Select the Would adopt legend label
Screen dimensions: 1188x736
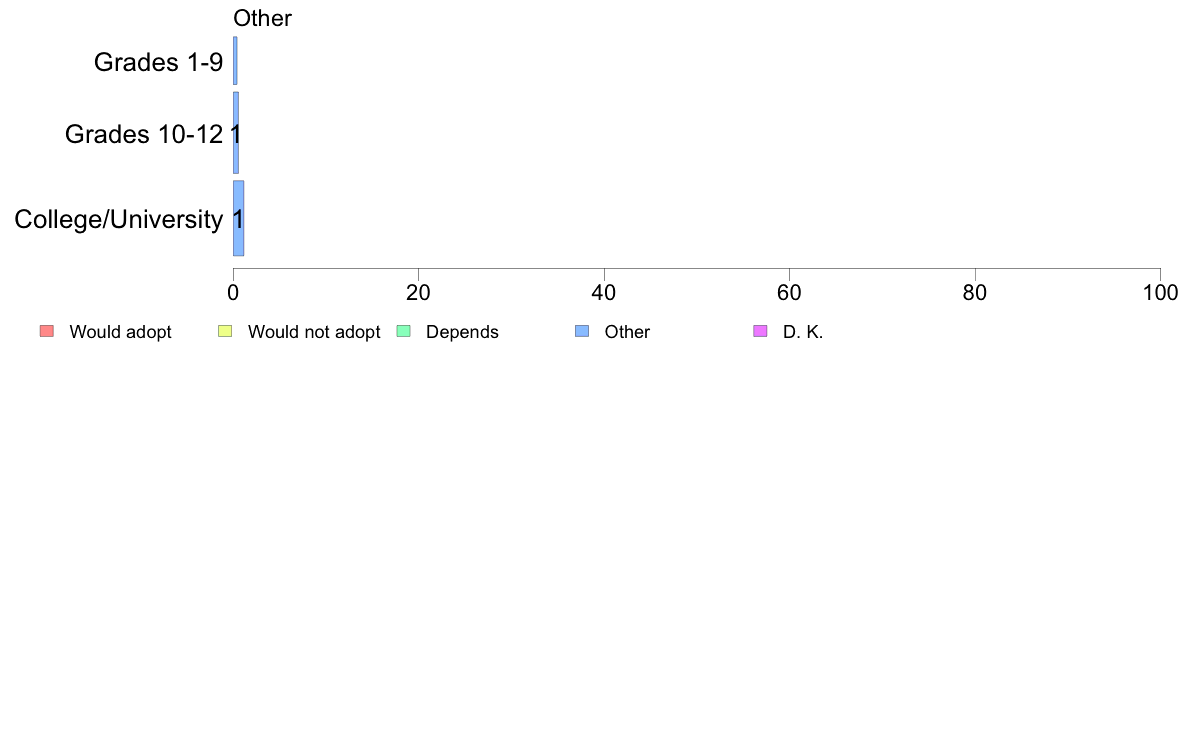(x=120, y=332)
